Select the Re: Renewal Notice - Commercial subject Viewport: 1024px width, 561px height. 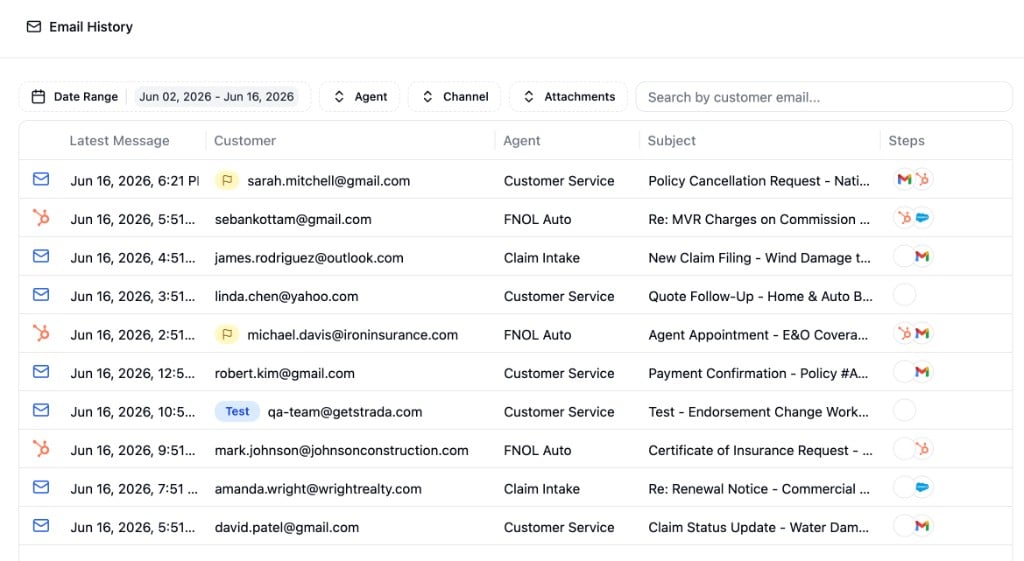[759, 489]
